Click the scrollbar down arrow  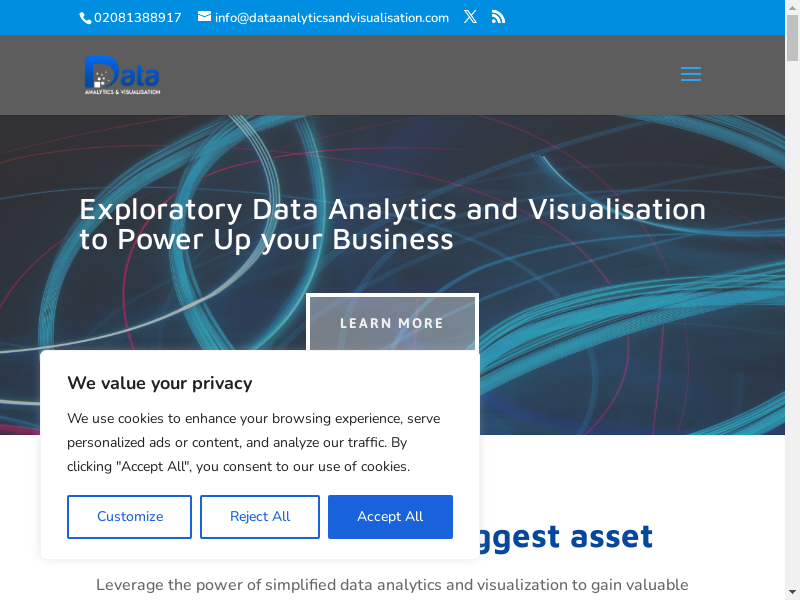point(792,593)
